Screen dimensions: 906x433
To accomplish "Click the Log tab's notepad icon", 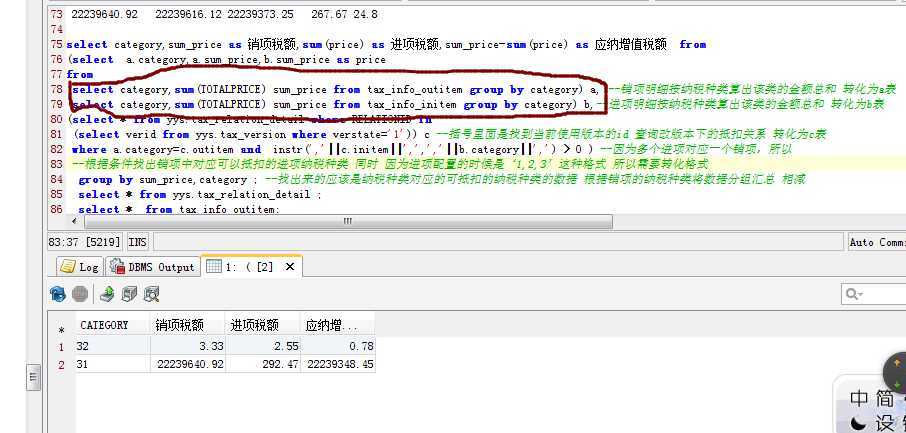I will tap(68, 267).
